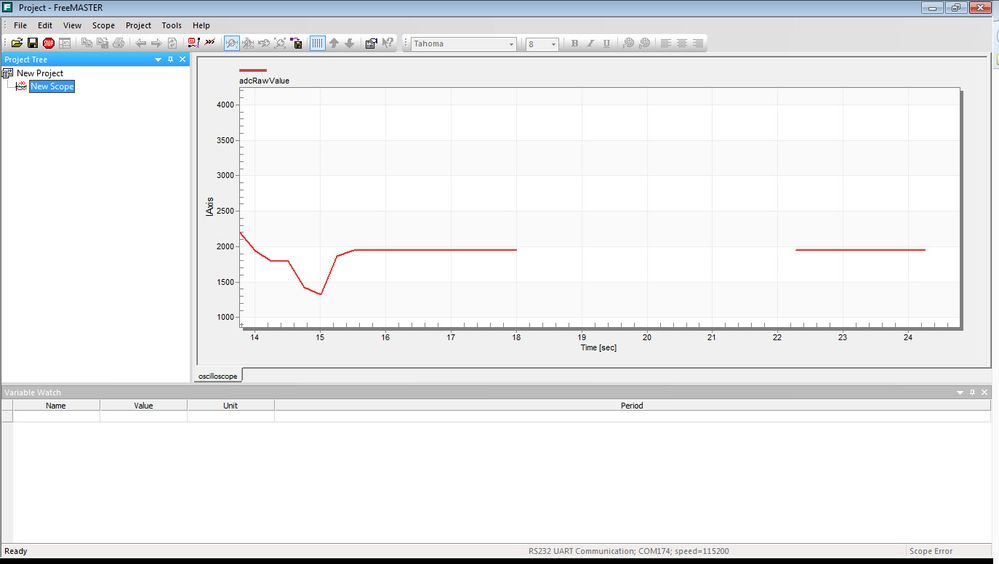Screen dimensions: 999x564
Task: Click the Refresh page icon
Action: [172, 43]
